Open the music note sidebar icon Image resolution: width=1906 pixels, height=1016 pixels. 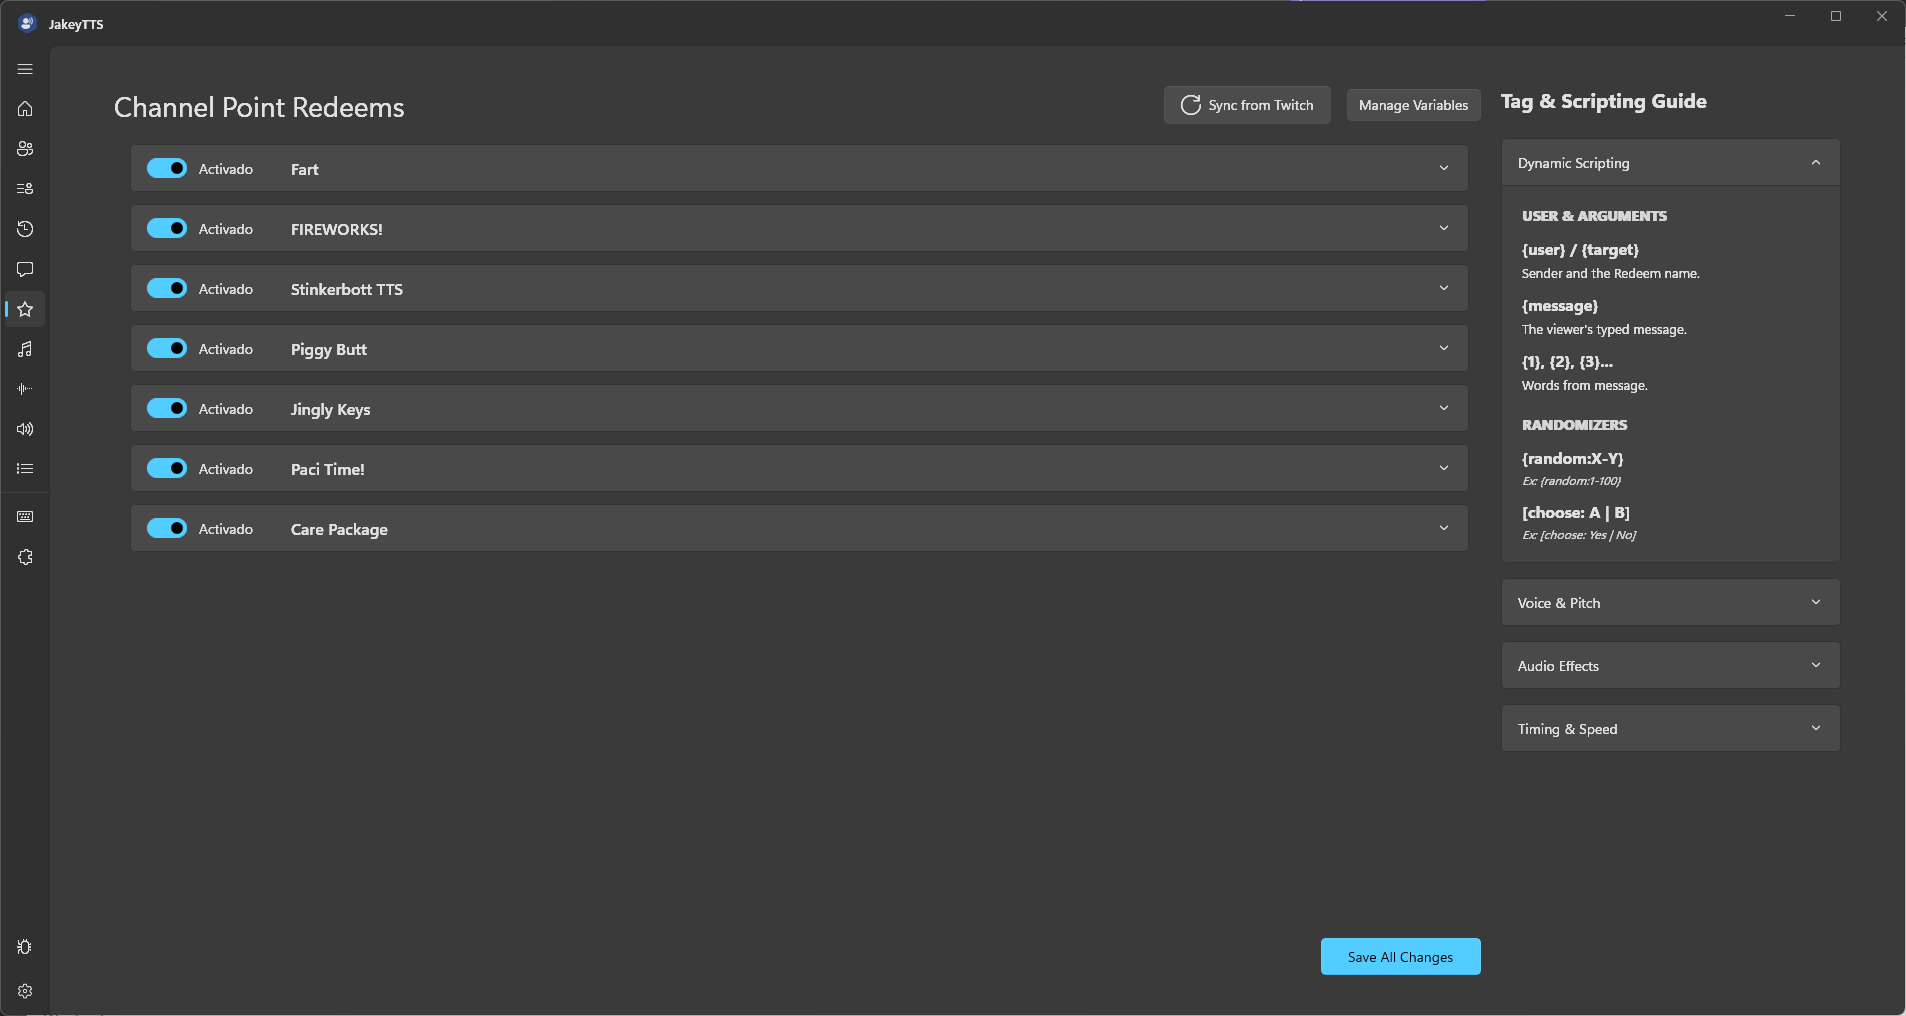[x=25, y=349]
